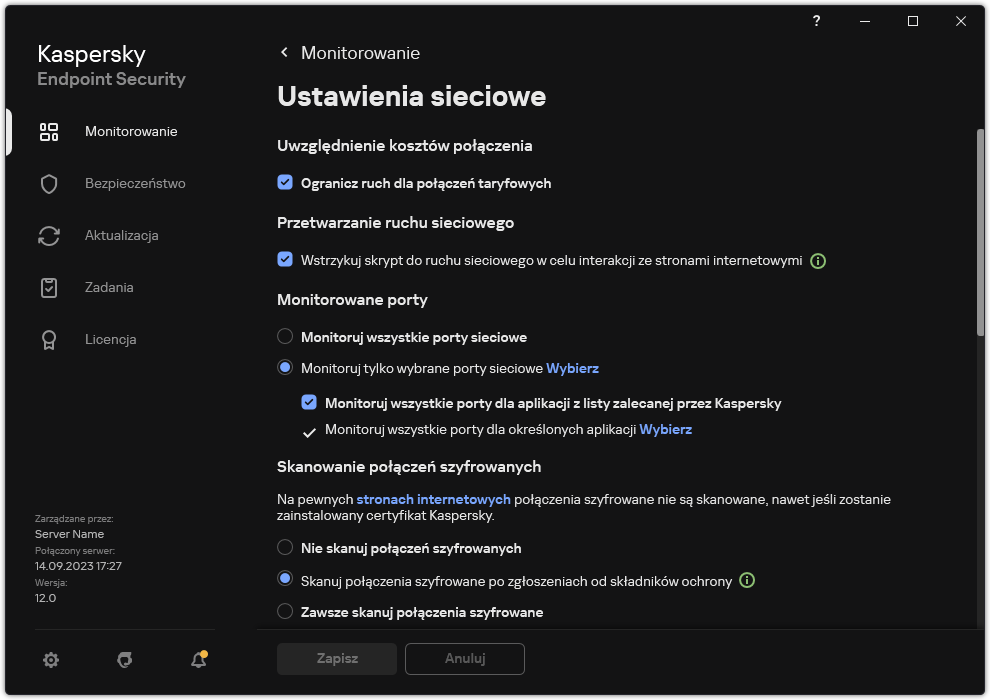Go back using the Monitorowanie back arrow

point(283,52)
